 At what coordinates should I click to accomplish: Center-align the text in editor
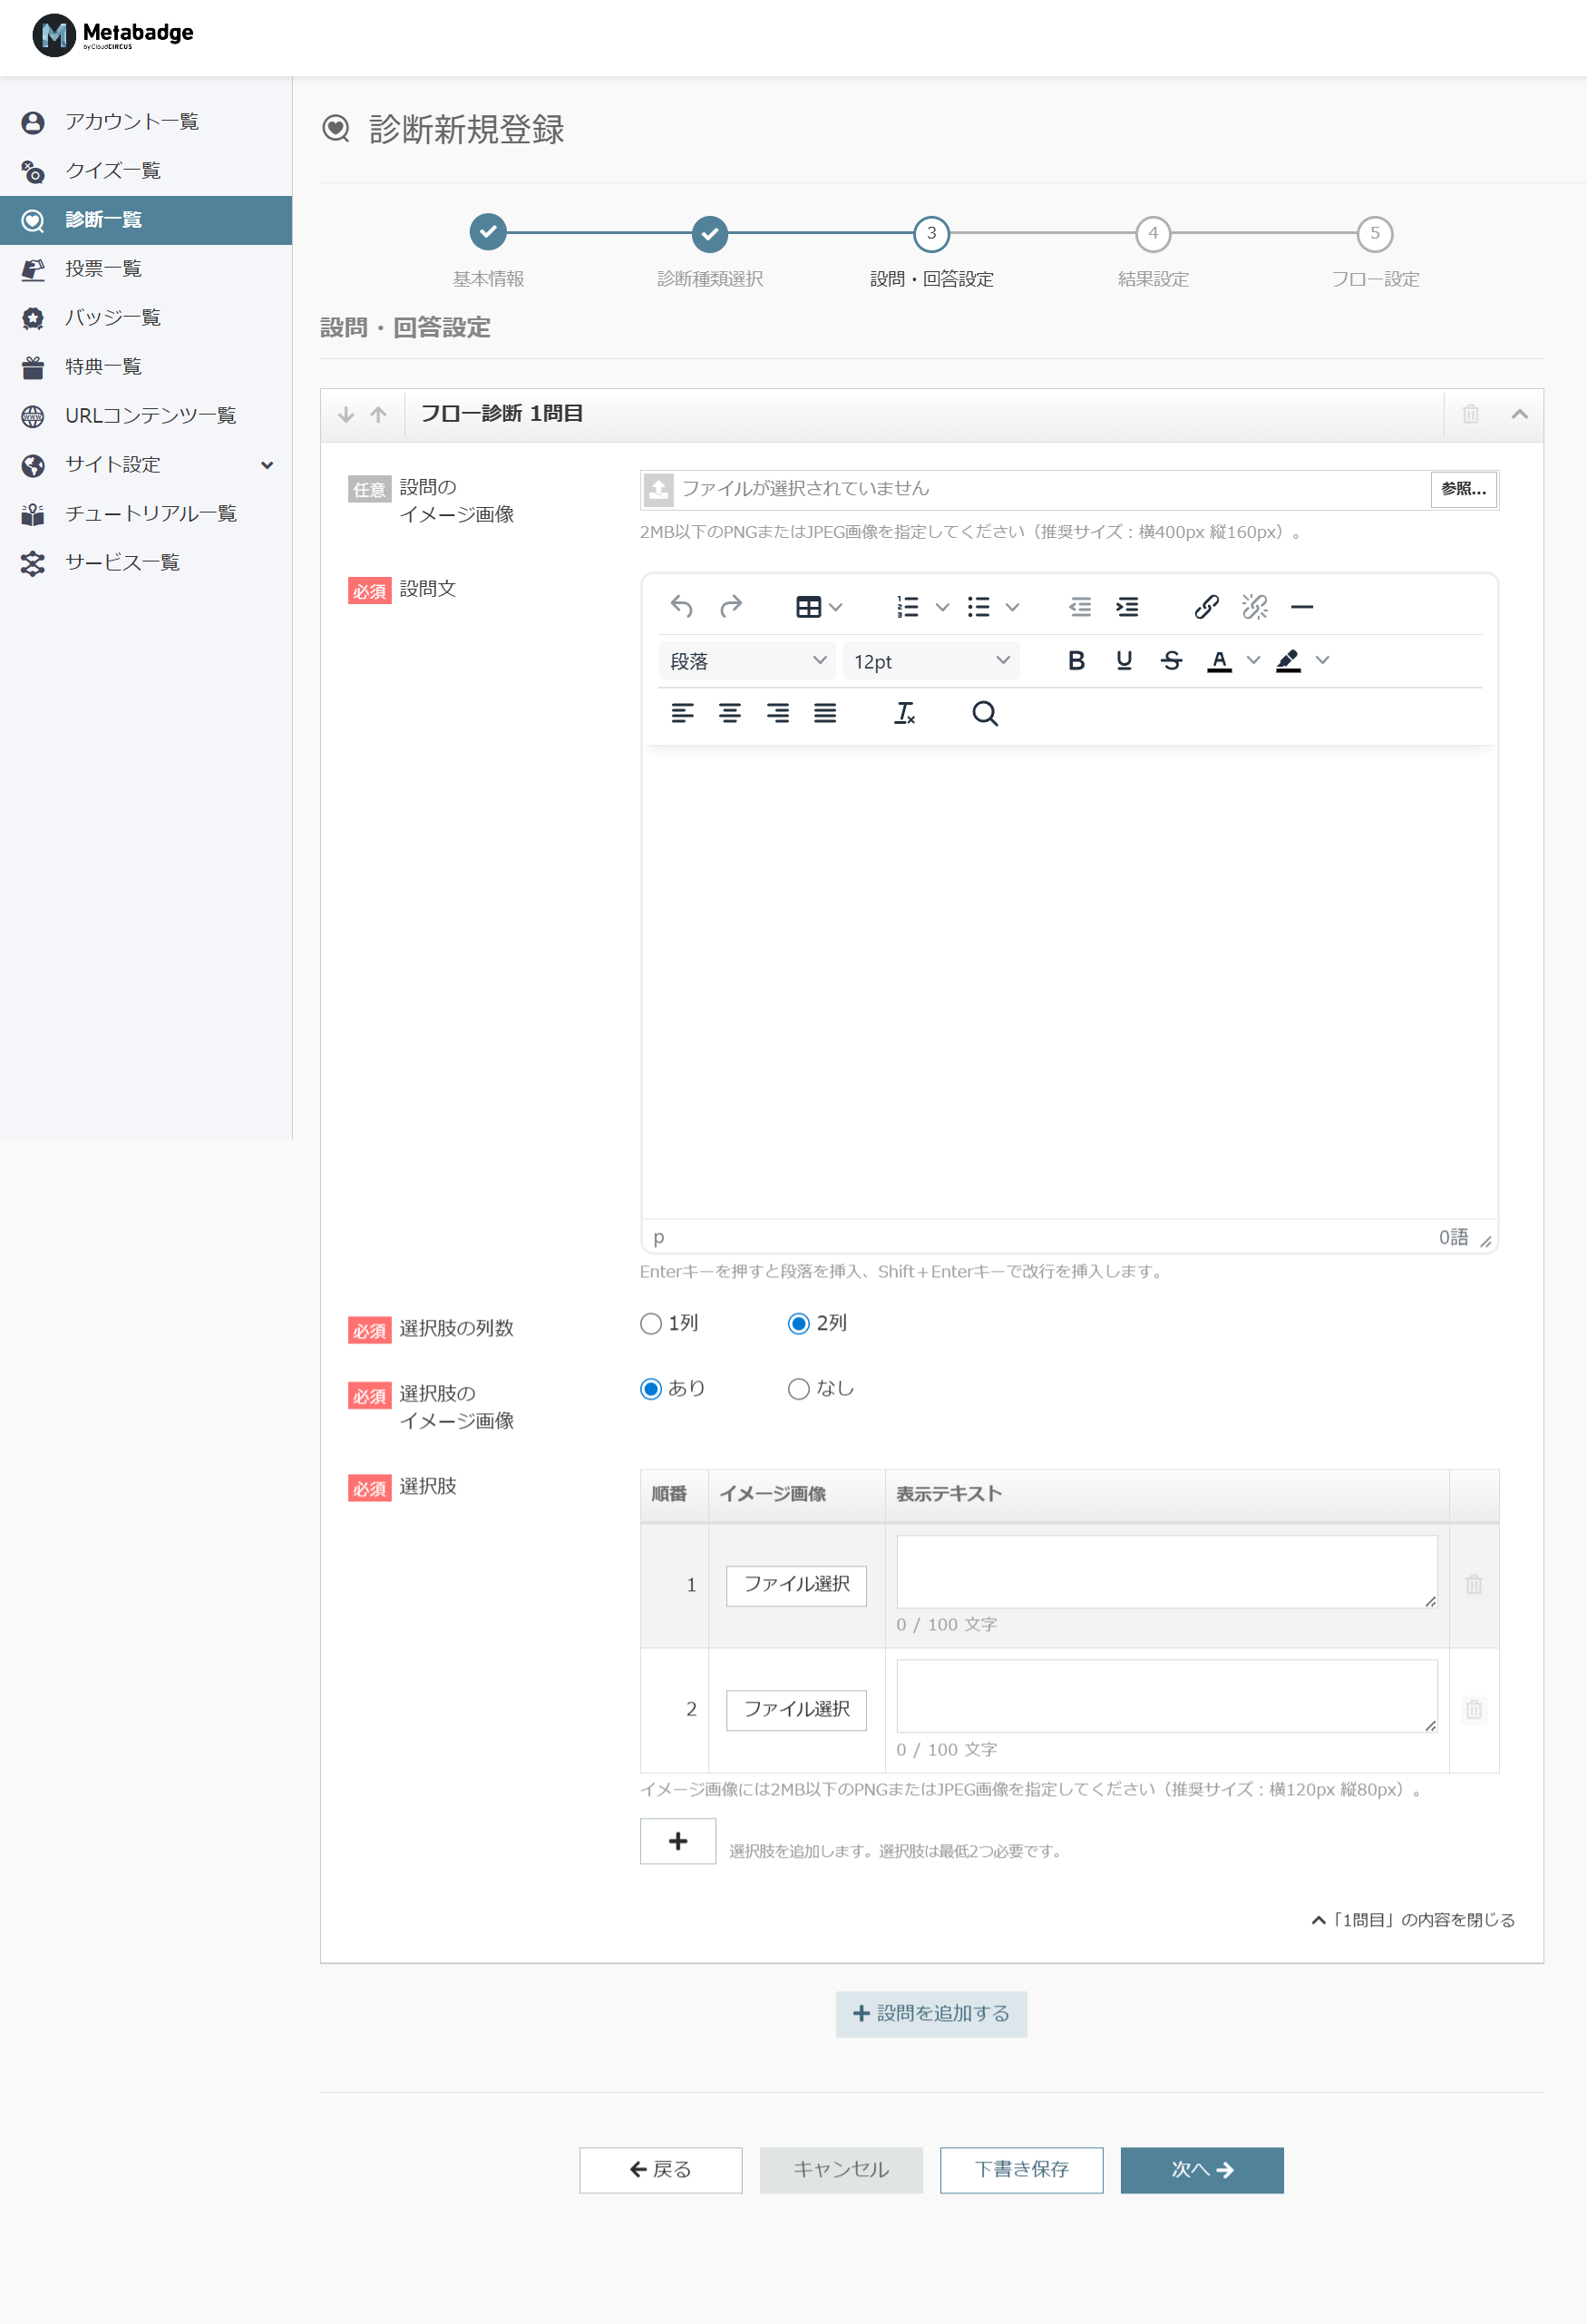730,714
